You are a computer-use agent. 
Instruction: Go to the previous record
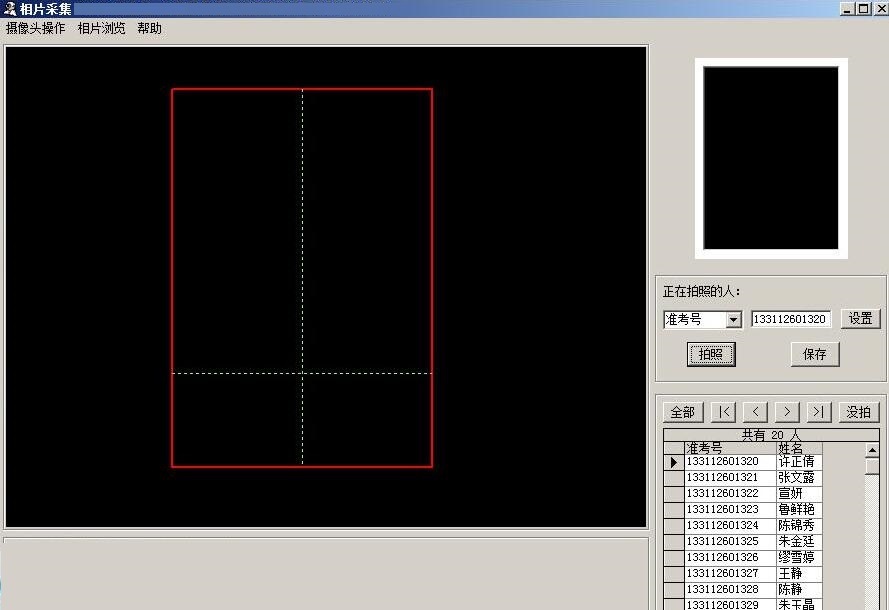point(755,412)
